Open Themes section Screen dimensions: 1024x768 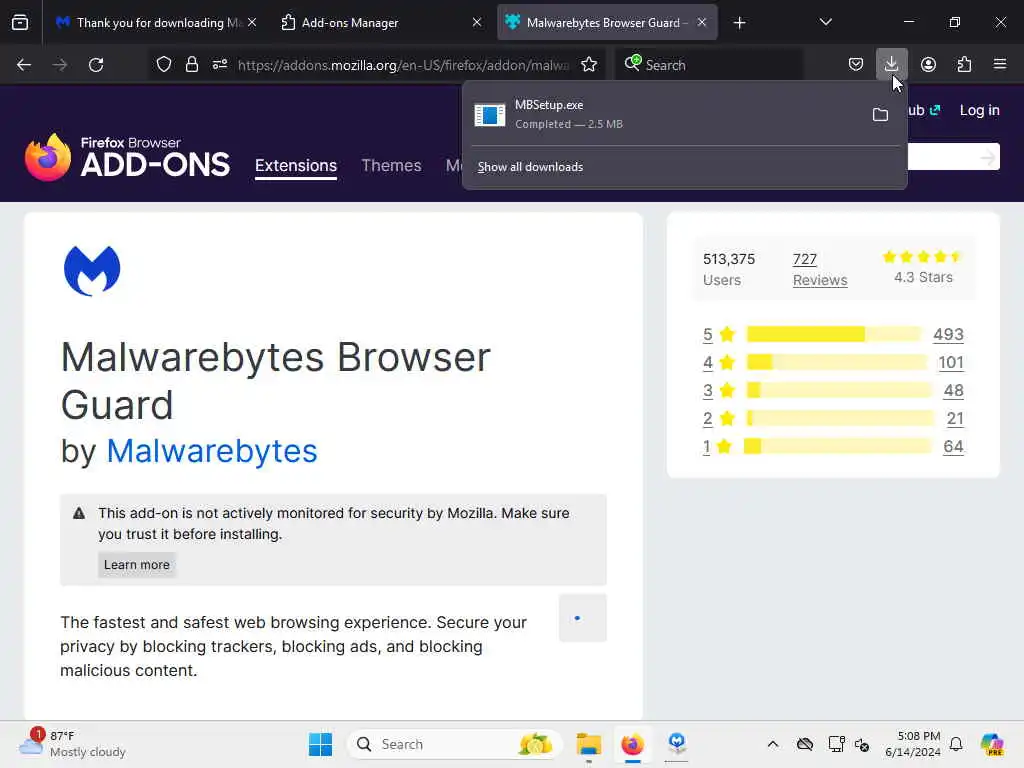point(391,165)
